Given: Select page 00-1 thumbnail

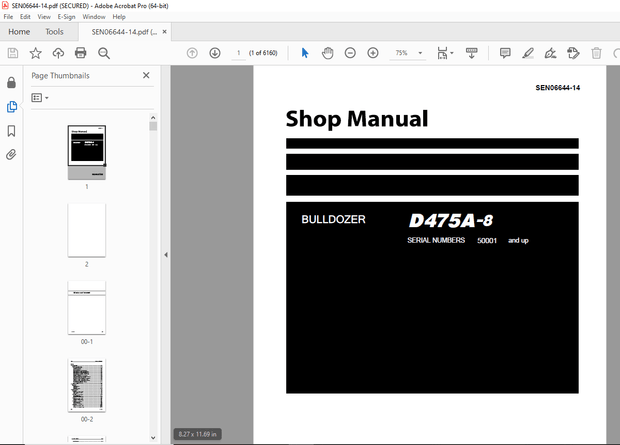Looking at the screenshot, I should (x=87, y=308).
